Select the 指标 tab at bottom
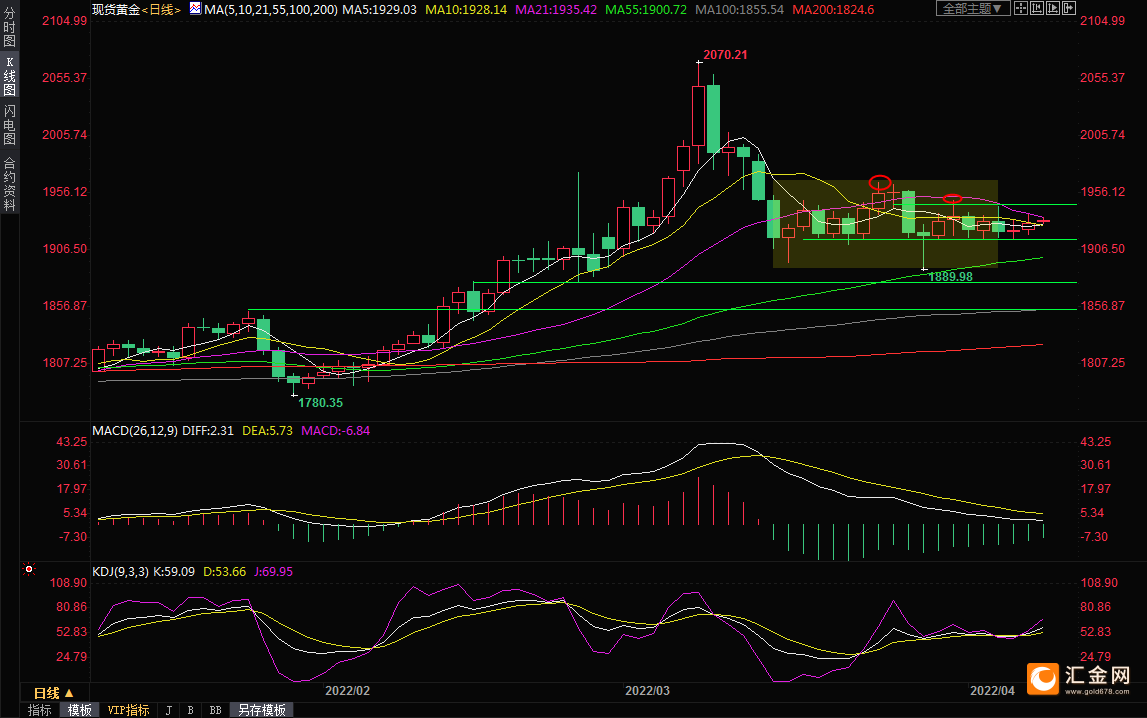Screen dimensions: 1147x718 tap(40, 710)
